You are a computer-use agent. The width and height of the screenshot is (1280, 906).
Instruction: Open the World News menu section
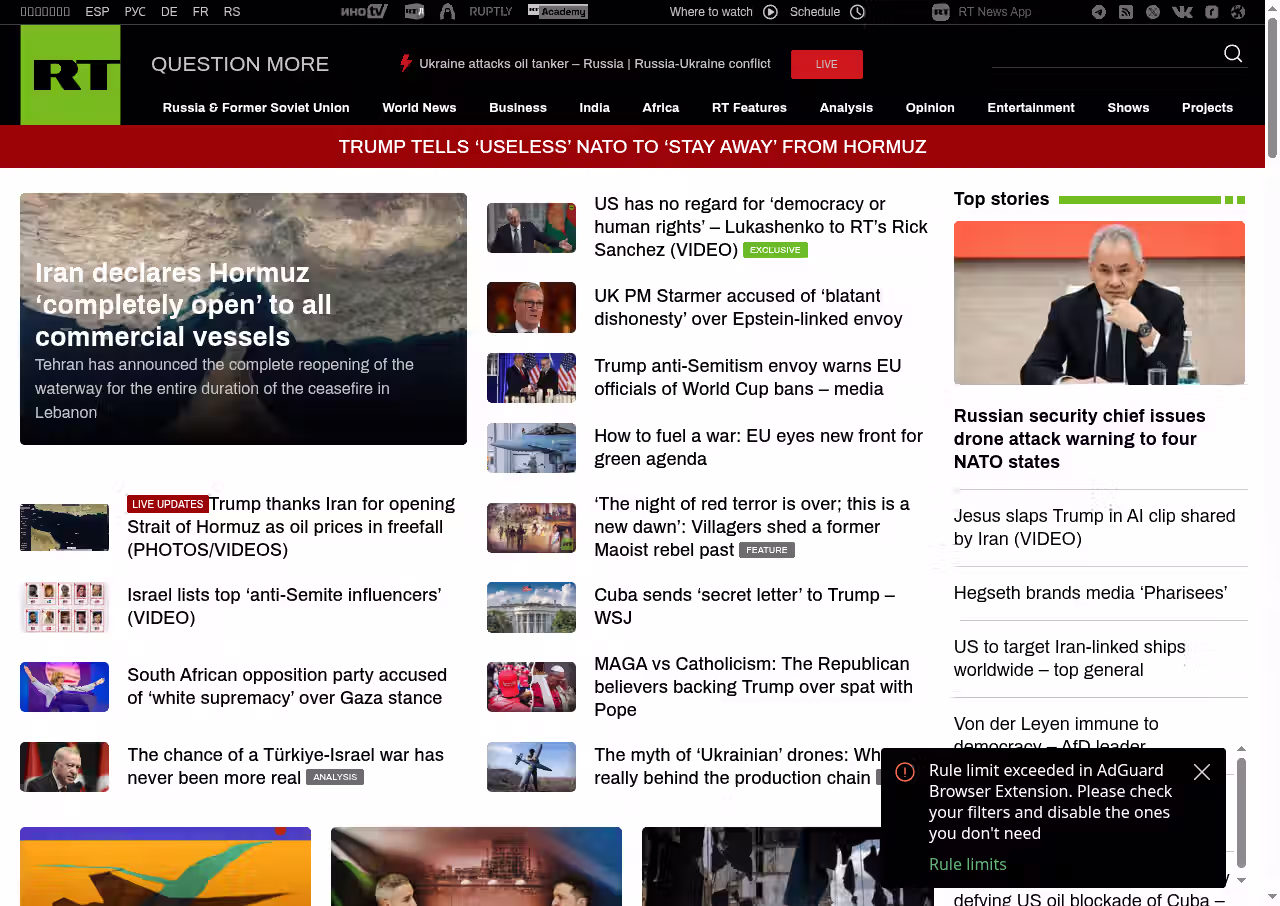(x=419, y=108)
